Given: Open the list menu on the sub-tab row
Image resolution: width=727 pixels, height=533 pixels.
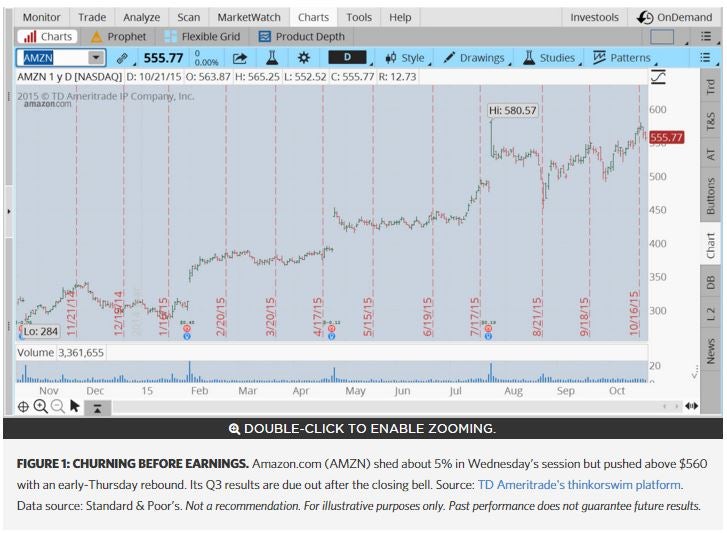Looking at the screenshot, I should tap(706, 36).
